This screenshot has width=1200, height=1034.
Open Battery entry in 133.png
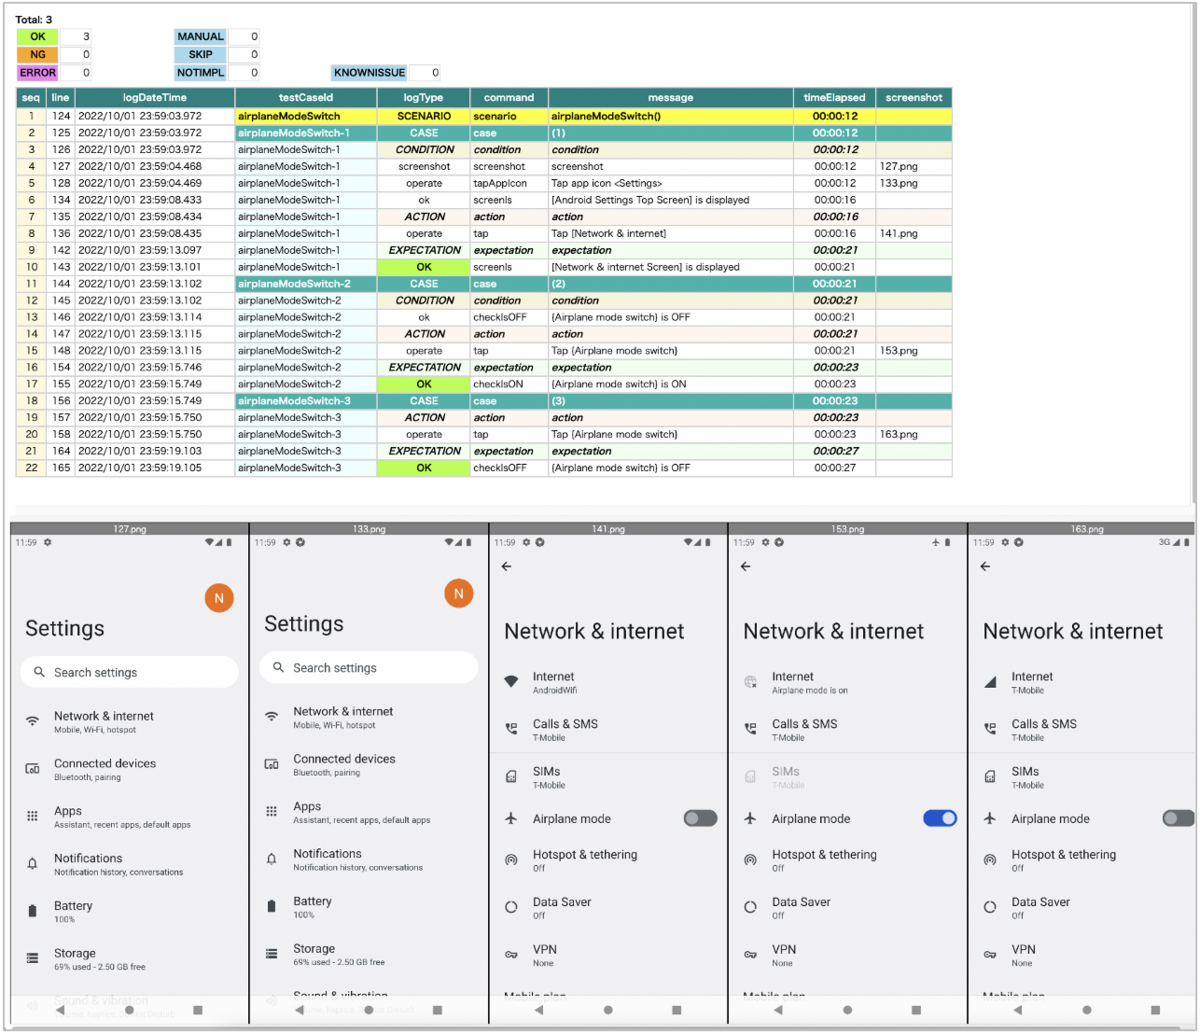(368, 907)
